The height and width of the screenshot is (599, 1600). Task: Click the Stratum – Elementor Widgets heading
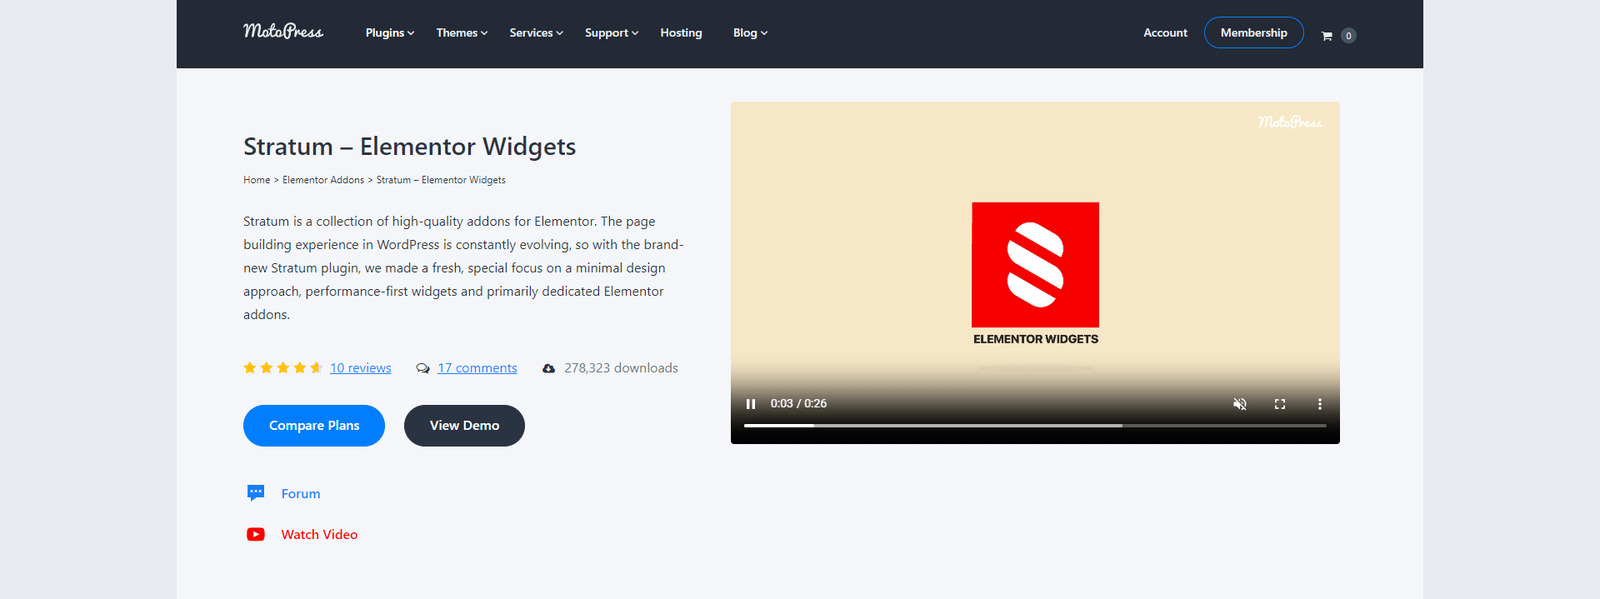410,147
